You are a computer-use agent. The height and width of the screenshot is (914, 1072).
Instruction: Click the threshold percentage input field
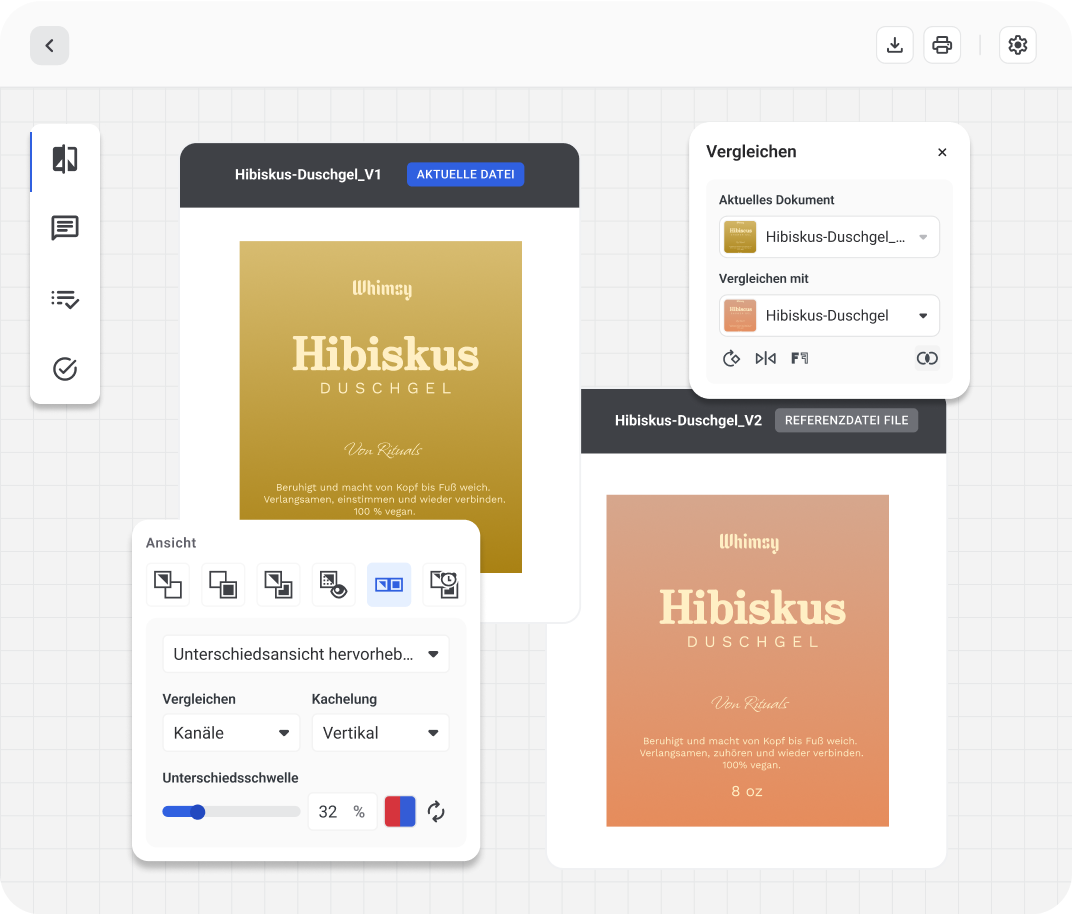click(329, 812)
